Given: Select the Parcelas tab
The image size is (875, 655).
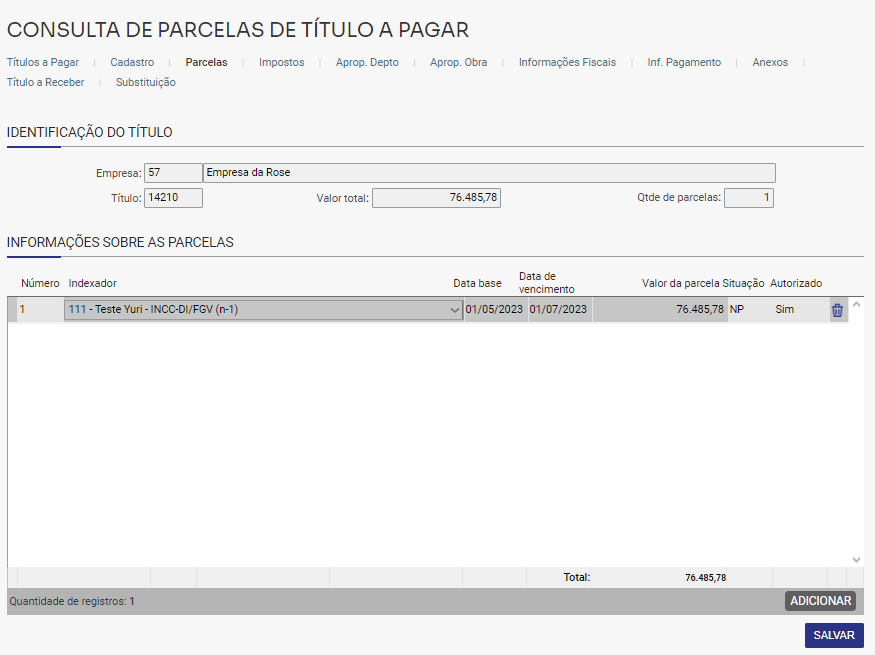Looking at the screenshot, I should pyautogui.click(x=206, y=62).
